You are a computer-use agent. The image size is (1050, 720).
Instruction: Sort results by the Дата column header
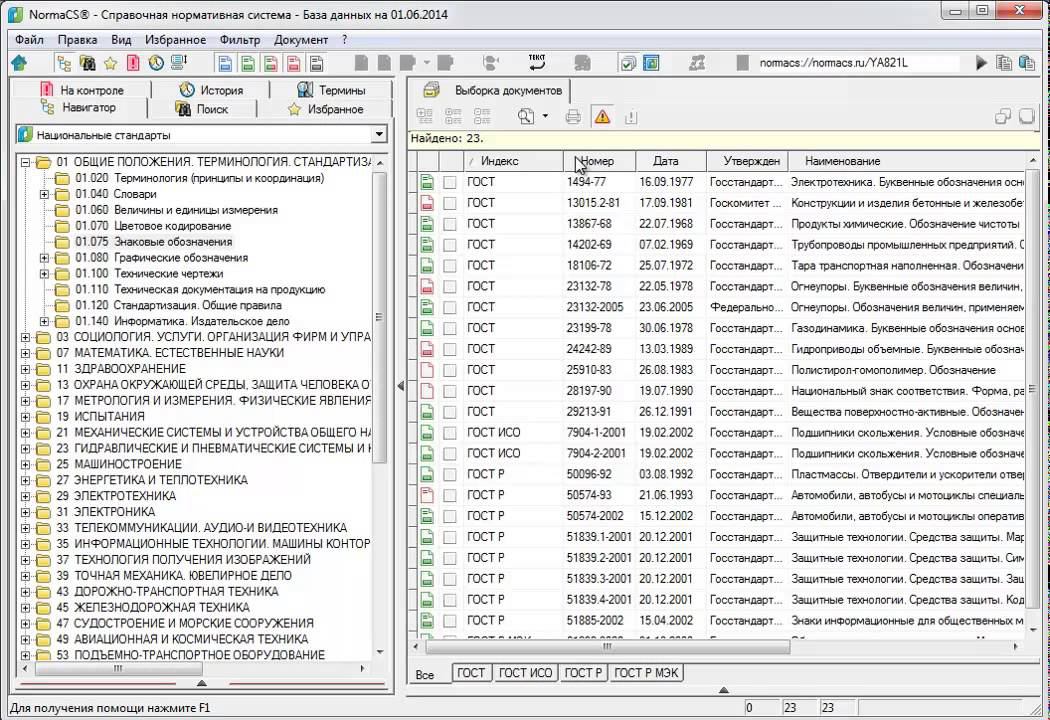point(670,161)
